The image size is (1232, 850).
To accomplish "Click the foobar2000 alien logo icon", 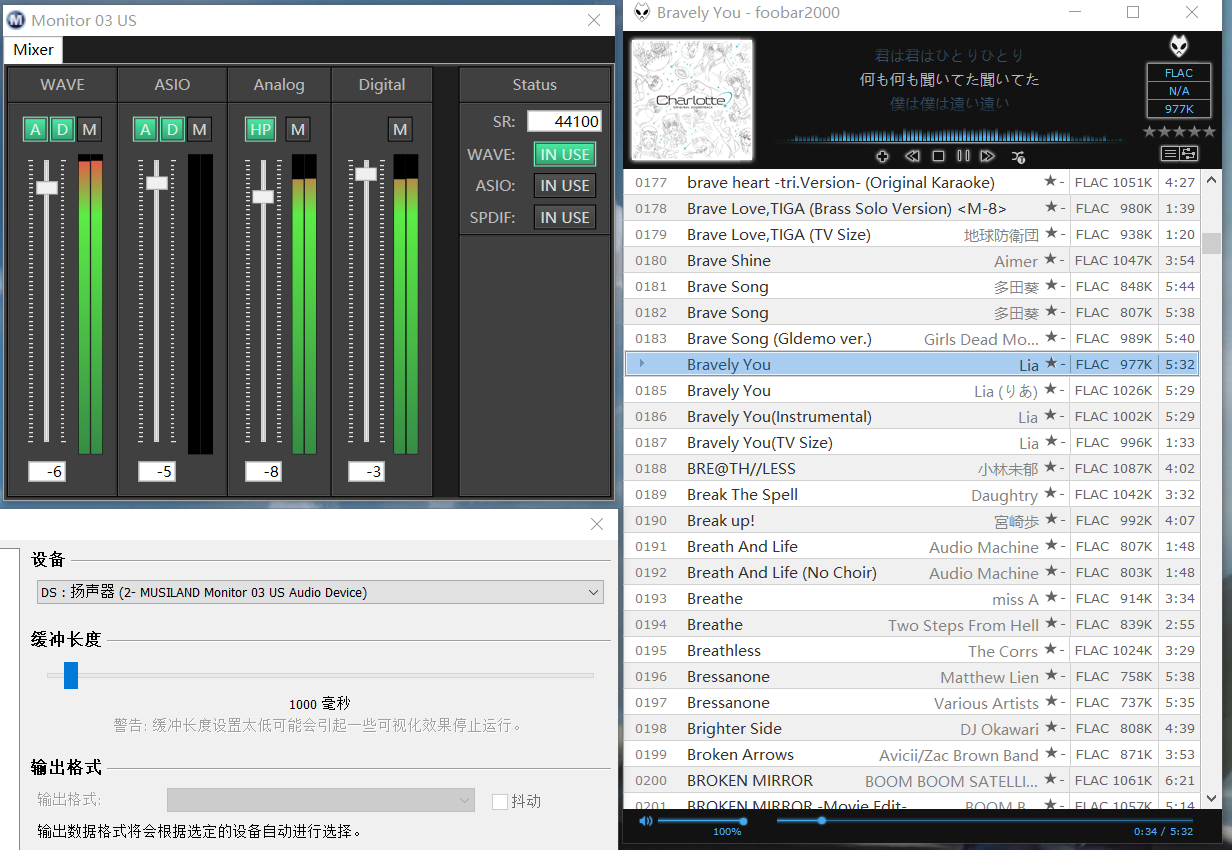I will [1179, 46].
